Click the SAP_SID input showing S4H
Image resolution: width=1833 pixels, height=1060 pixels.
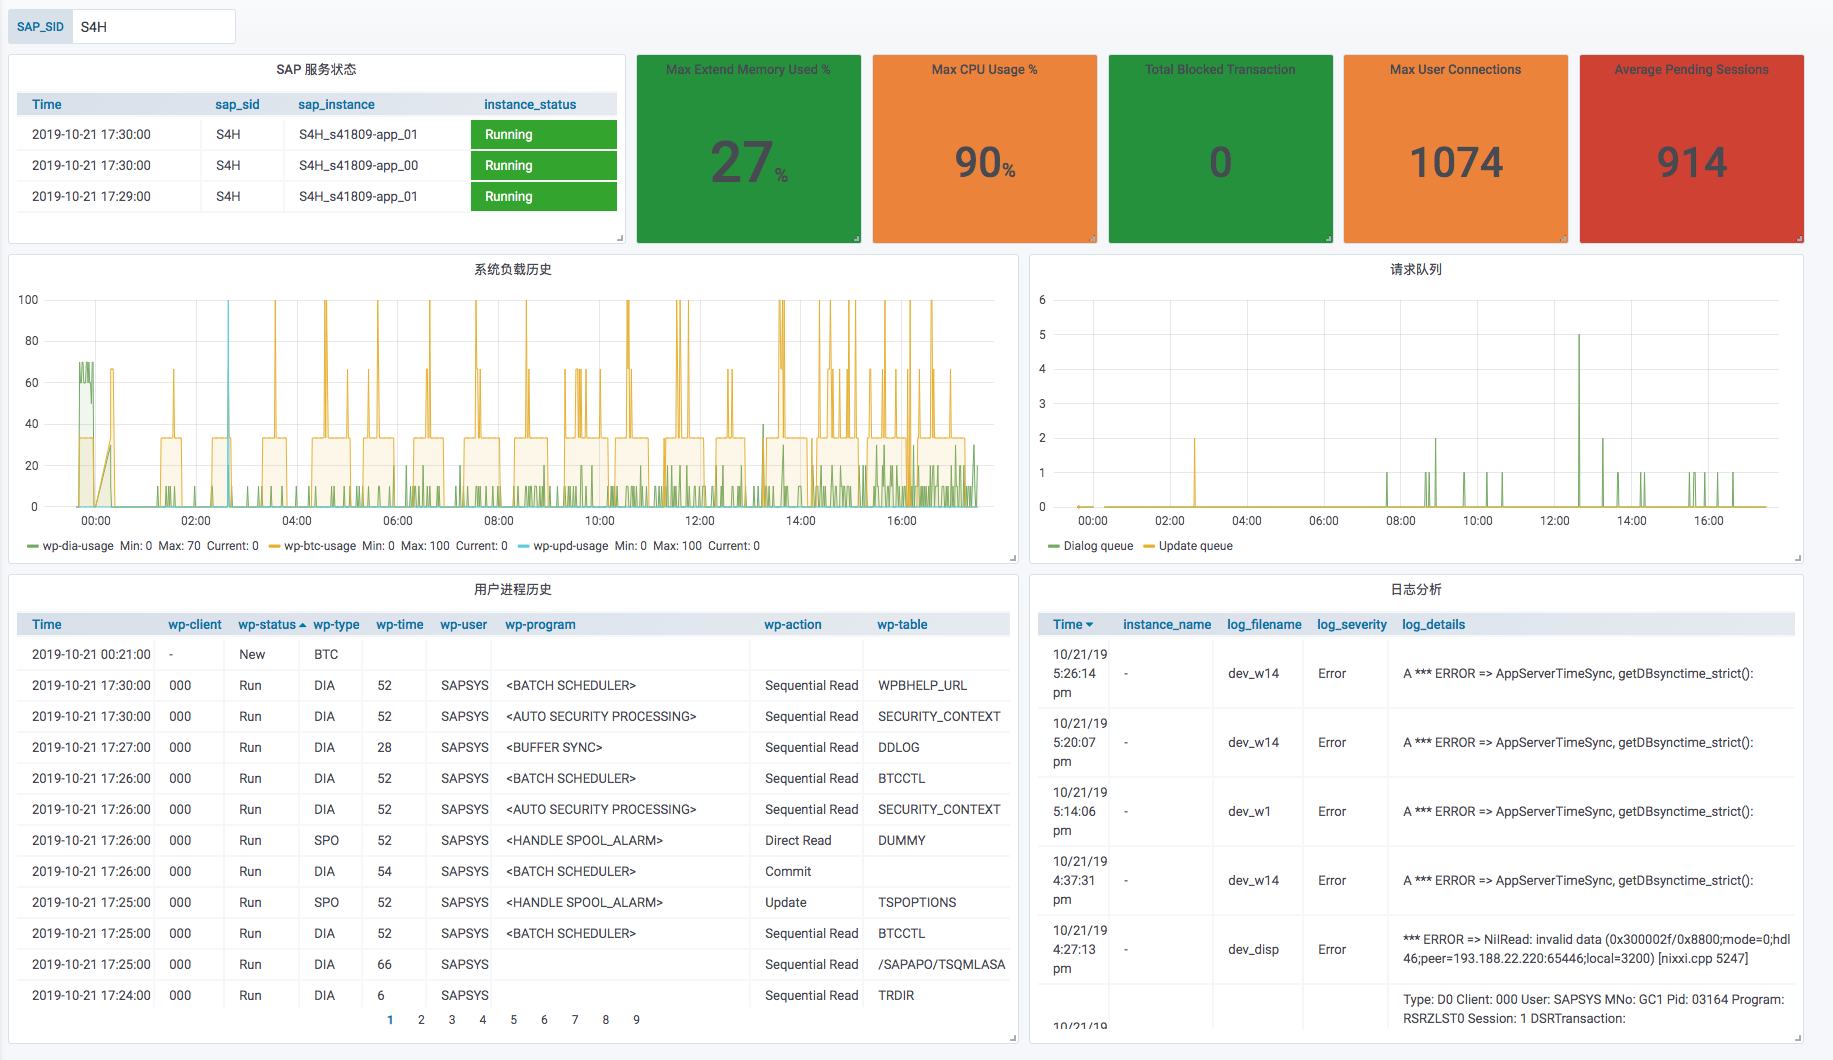(x=153, y=27)
